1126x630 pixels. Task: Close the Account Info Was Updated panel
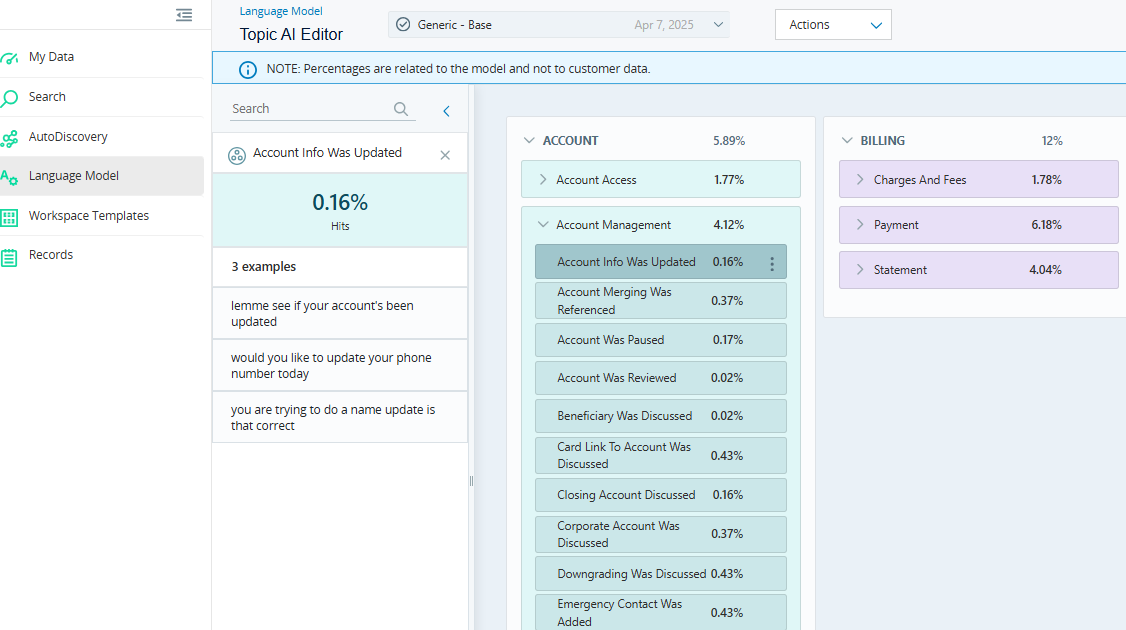[x=445, y=155]
